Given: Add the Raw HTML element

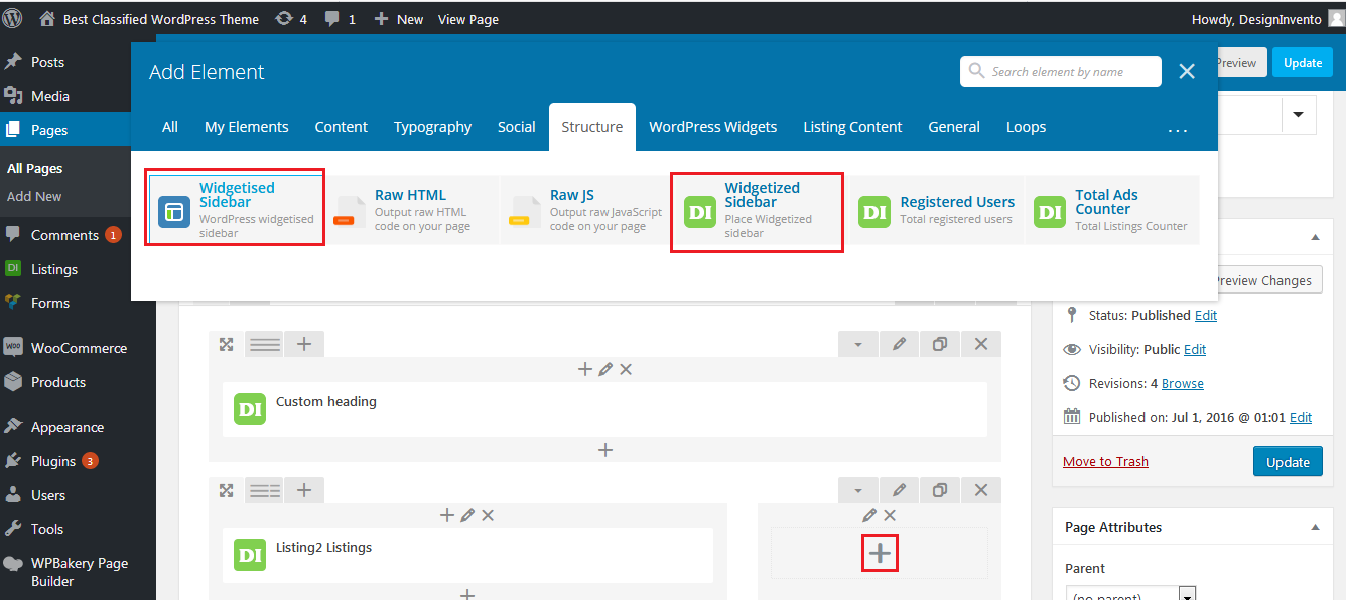Looking at the screenshot, I should pyautogui.click(x=412, y=210).
